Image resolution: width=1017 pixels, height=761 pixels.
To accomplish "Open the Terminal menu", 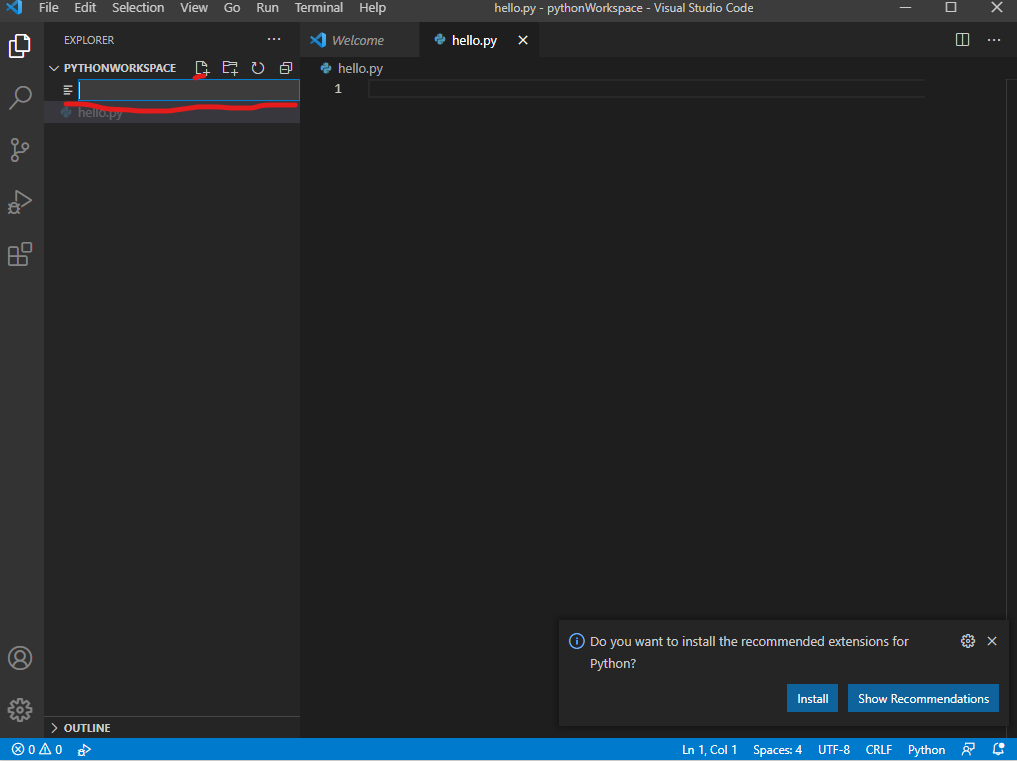I will [x=319, y=8].
